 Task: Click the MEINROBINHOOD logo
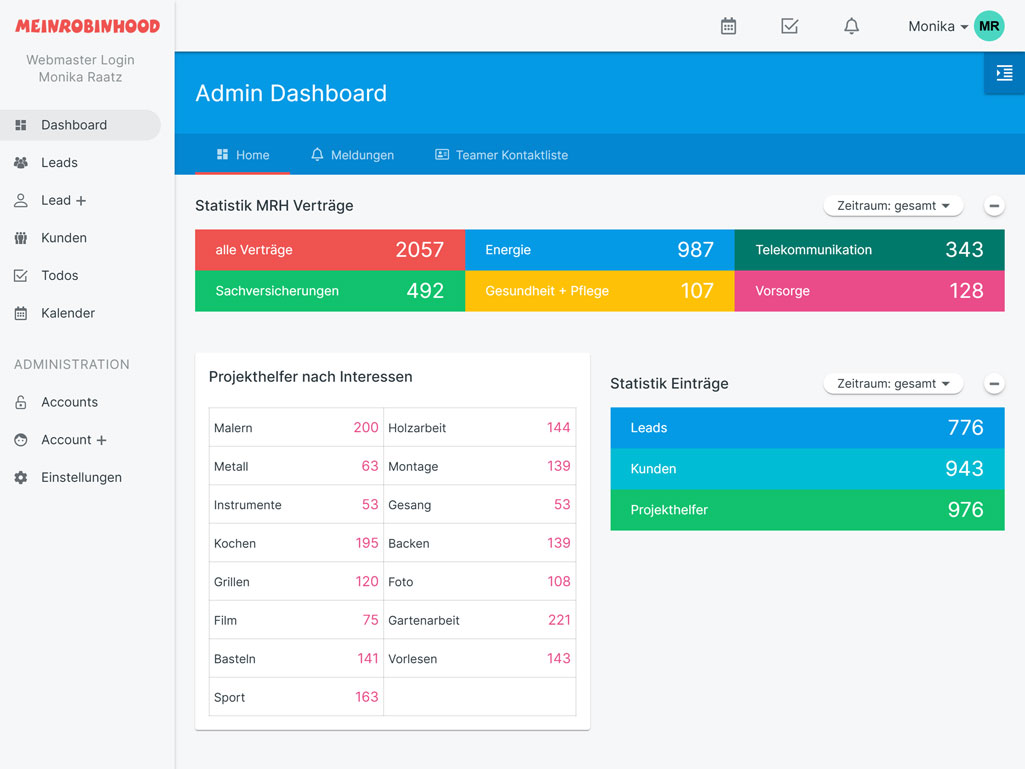(x=87, y=25)
